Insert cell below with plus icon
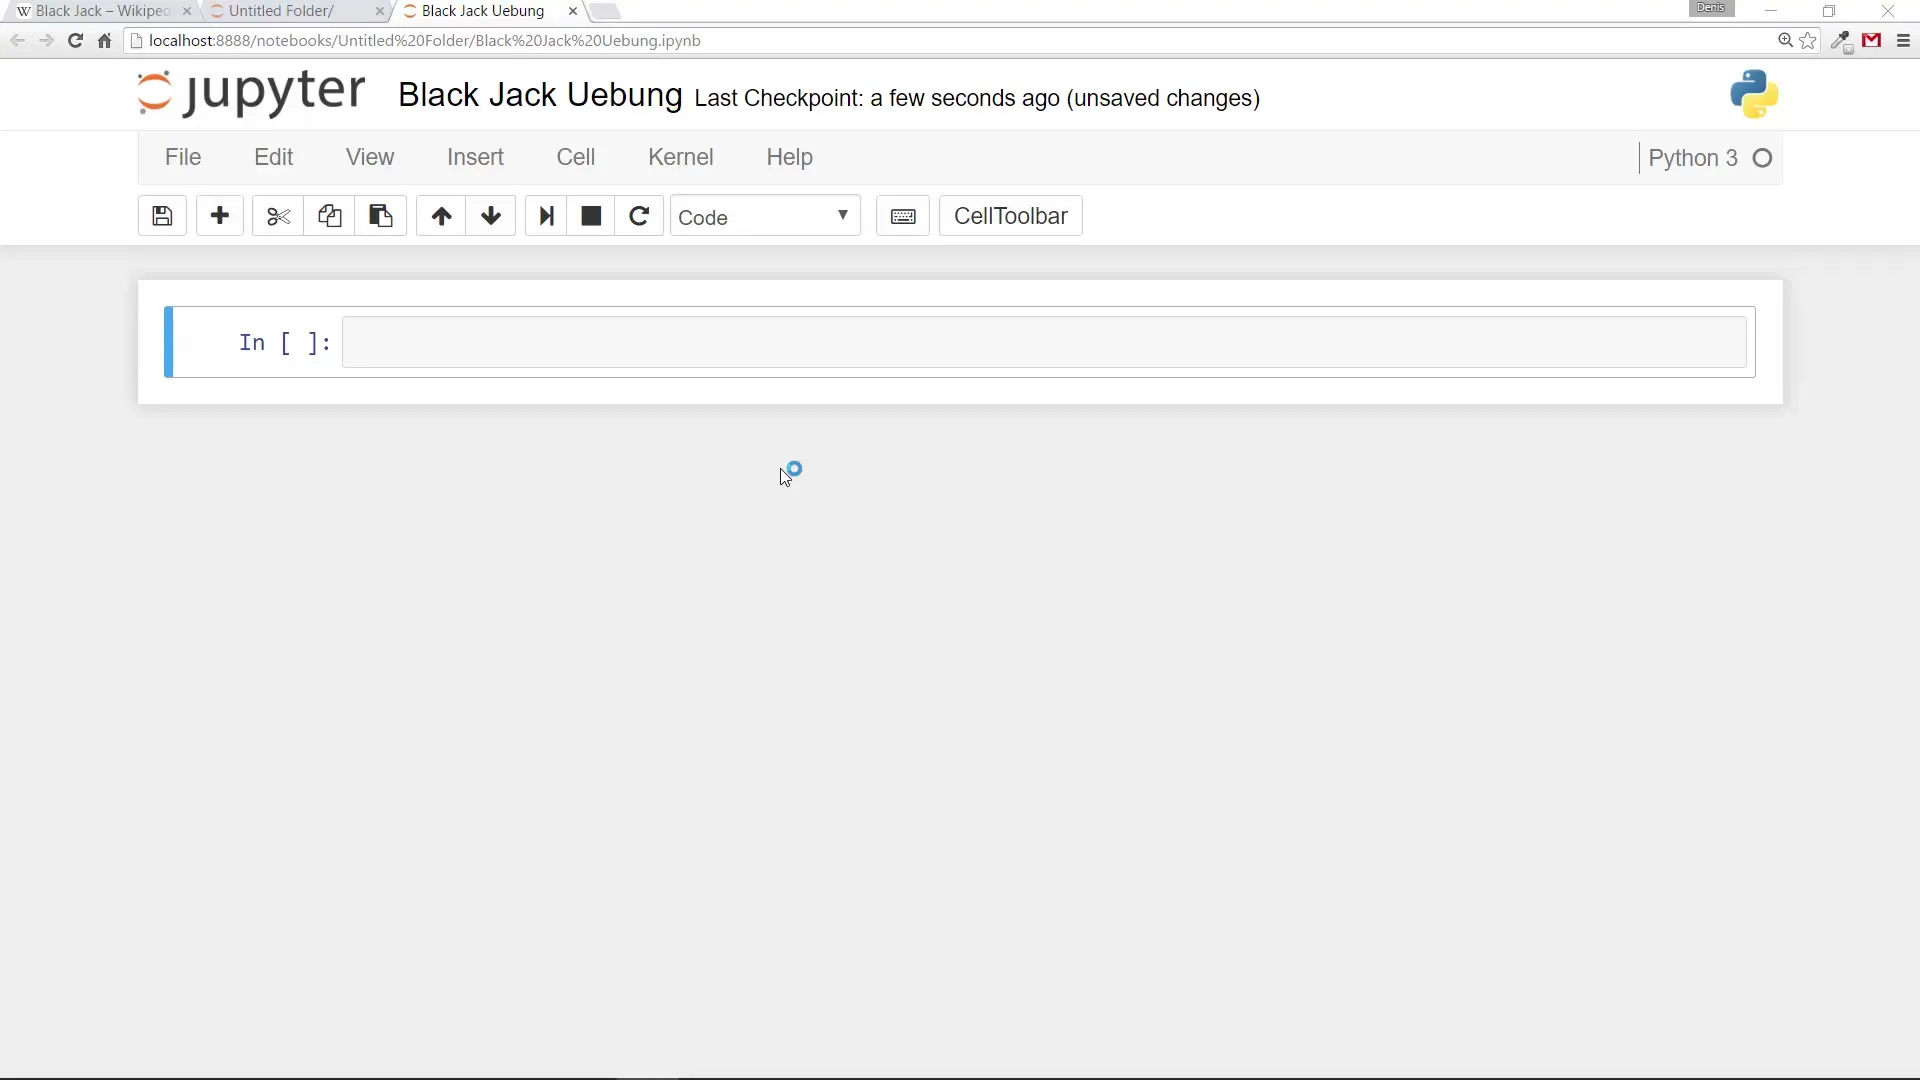This screenshot has height=1080, width=1920. [220, 216]
